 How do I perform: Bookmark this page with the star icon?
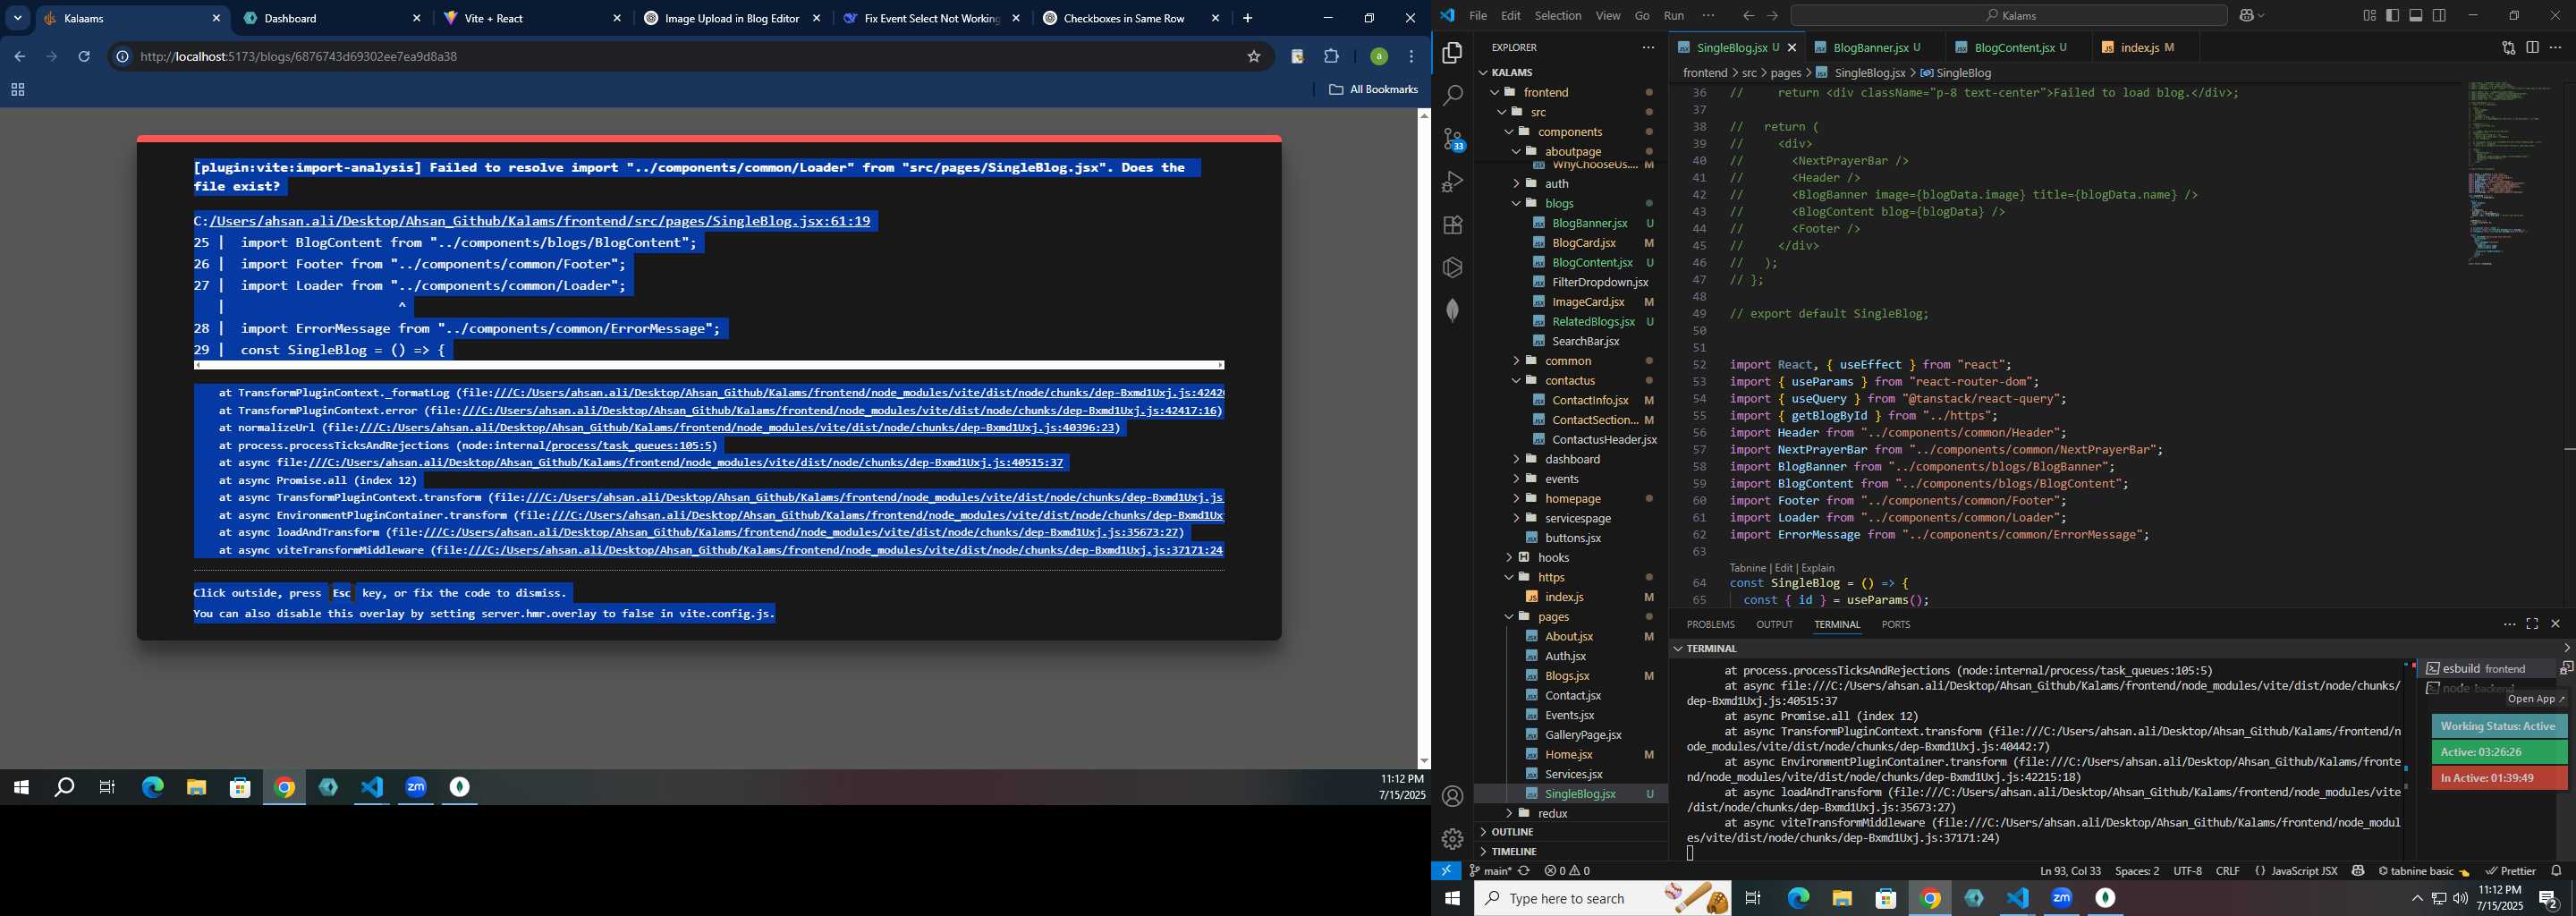point(1253,57)
